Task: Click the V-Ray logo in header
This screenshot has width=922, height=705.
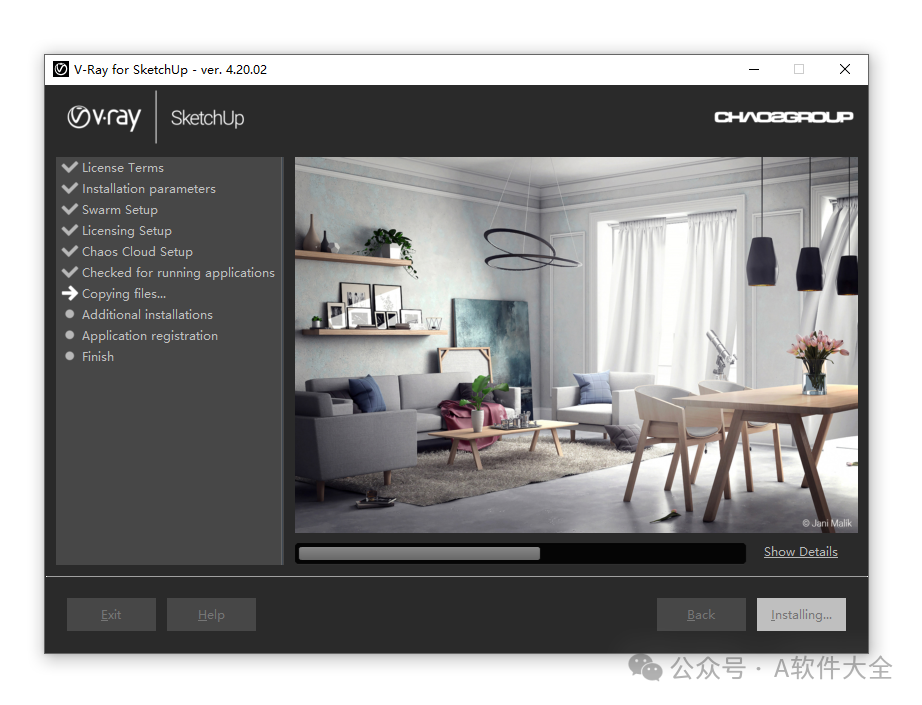Action: click(x=104, y=118)
